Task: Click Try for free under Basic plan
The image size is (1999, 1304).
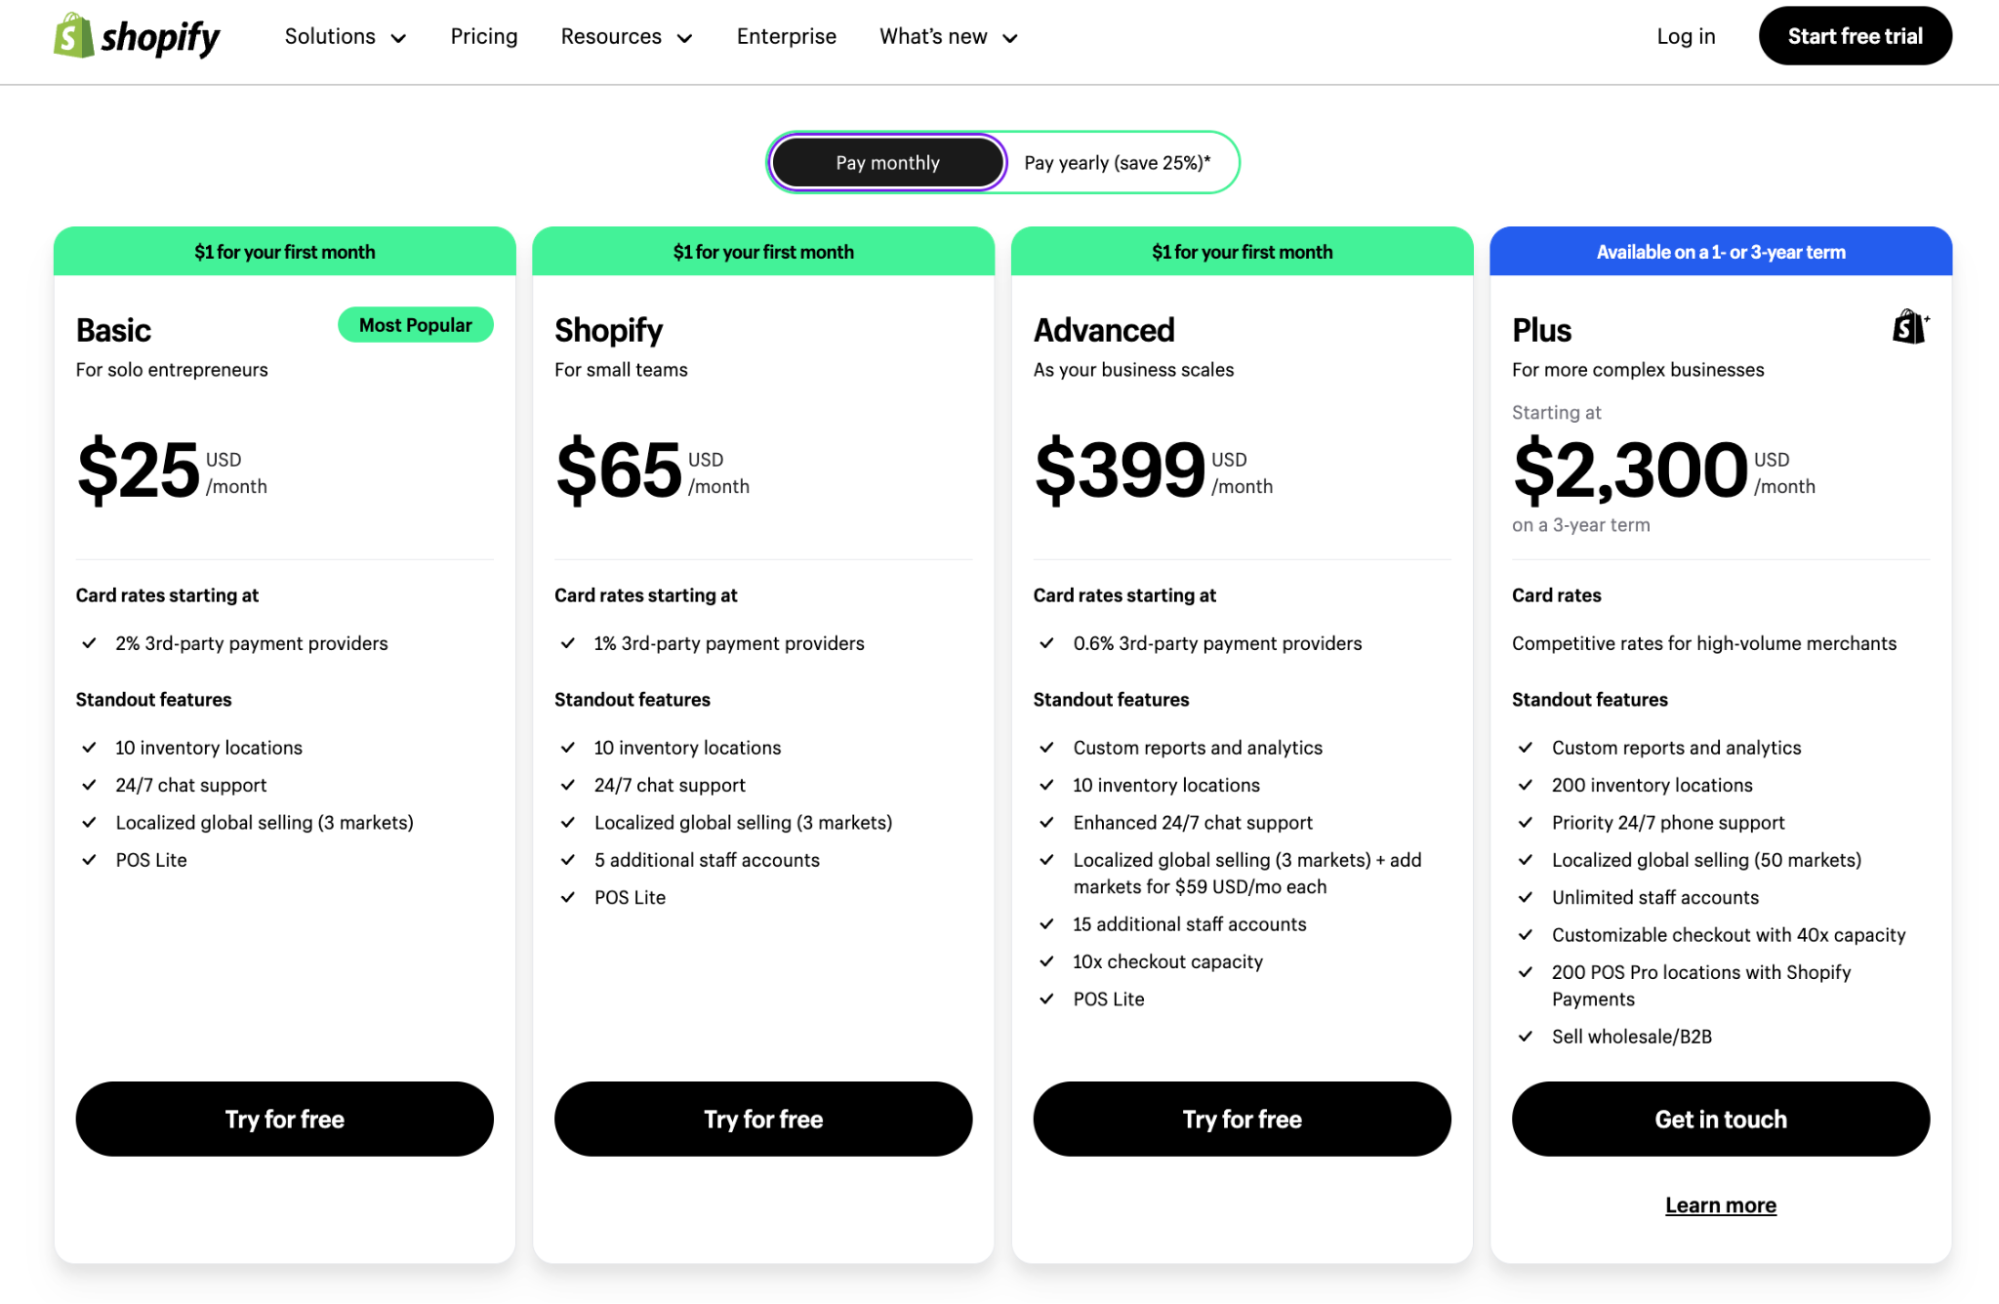Action: click(284, 1119)
